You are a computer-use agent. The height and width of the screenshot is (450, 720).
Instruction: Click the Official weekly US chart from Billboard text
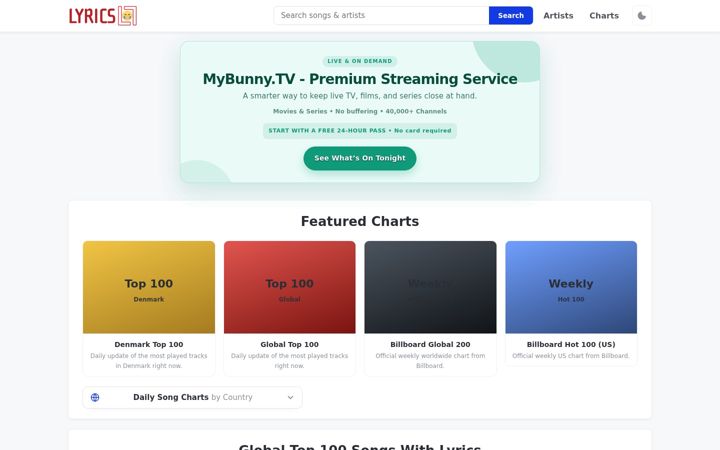pos(571,356)
